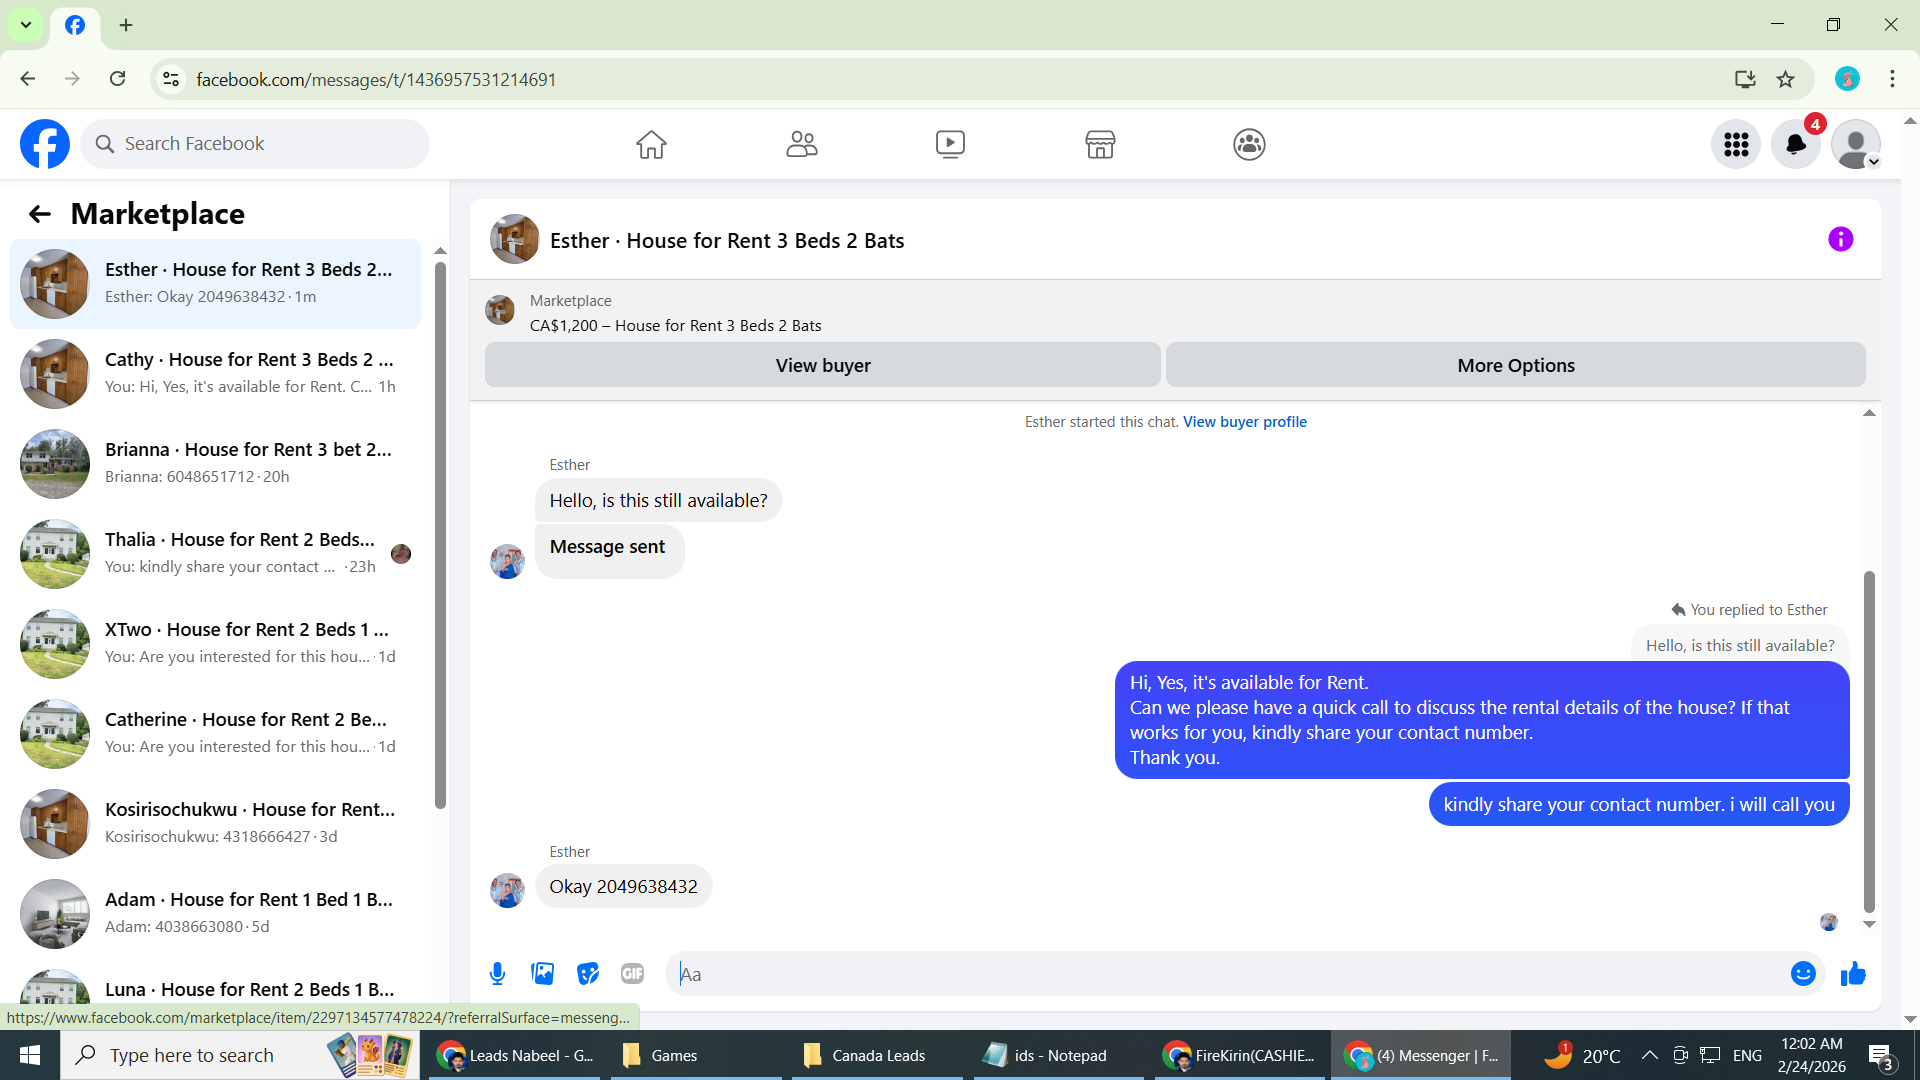
Task: Open the Friends icon in top navigation
Action: [x=801, y=144]
